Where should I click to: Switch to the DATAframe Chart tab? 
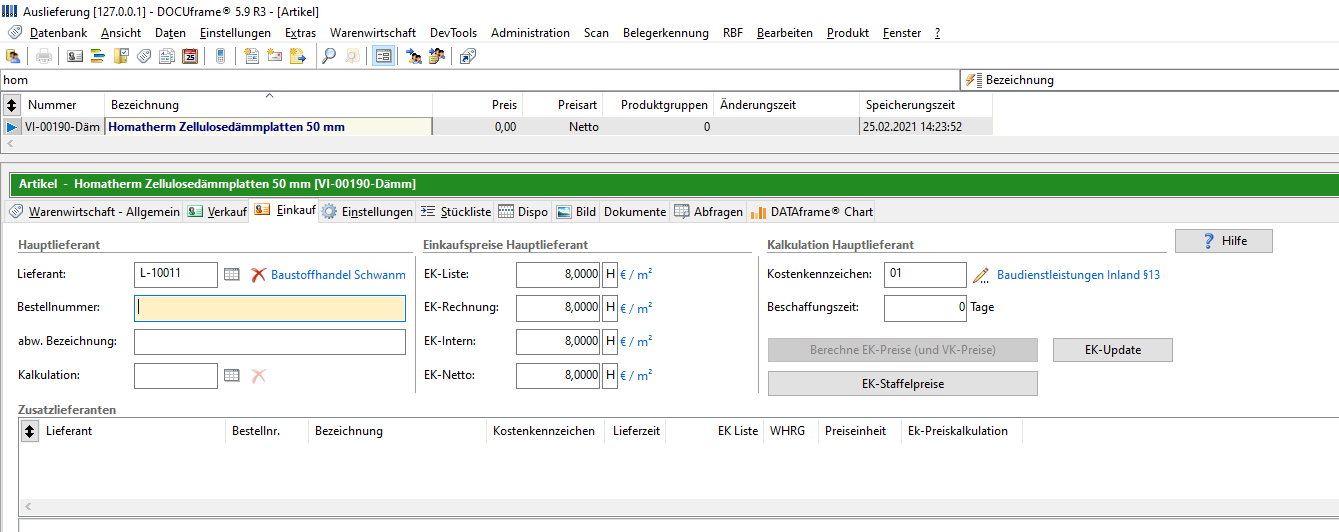coord(811,212)
